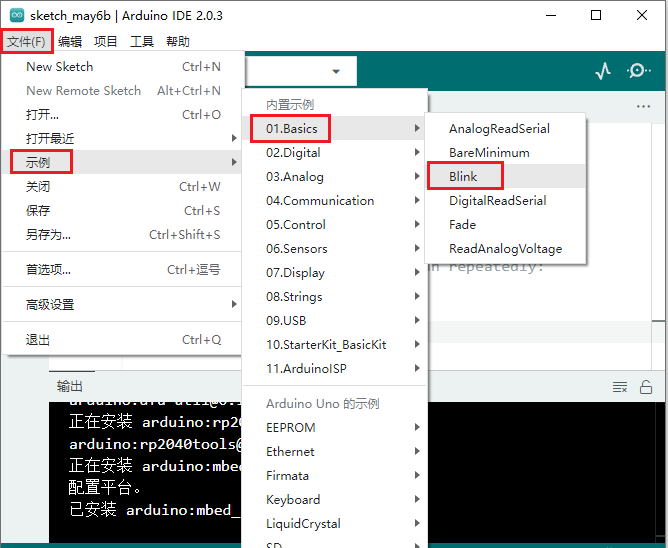Open the ReadAnalogVoltage example

click(x=506, y=248)
